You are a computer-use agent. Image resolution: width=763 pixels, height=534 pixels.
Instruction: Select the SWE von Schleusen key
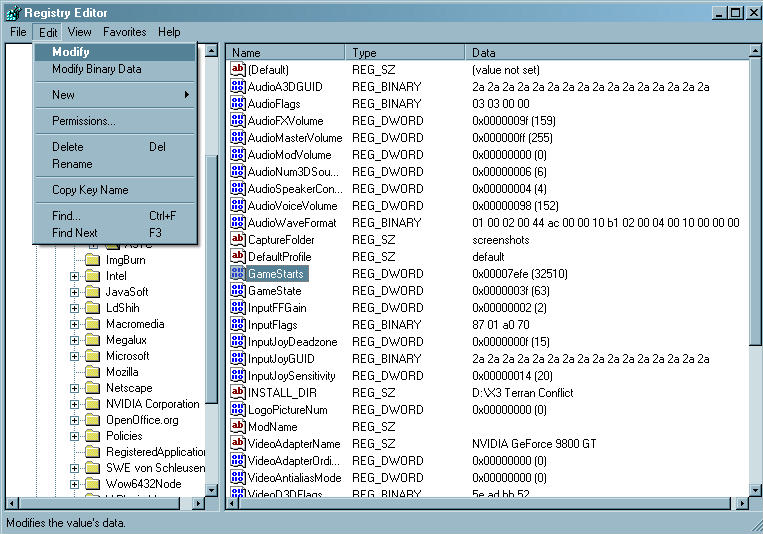[155, 468]
